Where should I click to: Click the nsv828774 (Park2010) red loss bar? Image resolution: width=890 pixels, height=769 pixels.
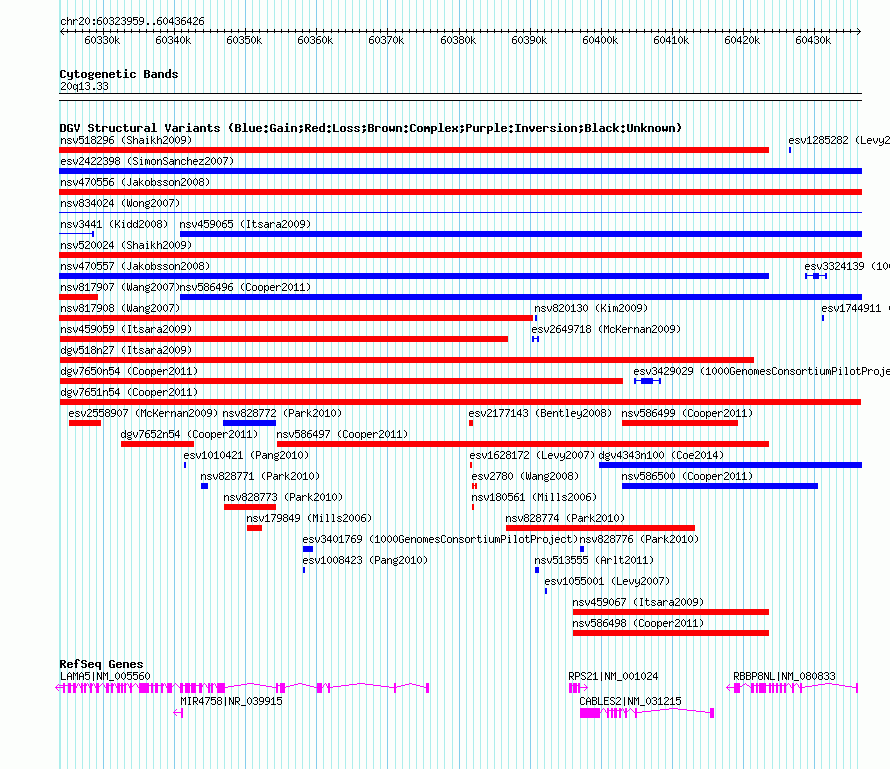[x=600, y=528]
